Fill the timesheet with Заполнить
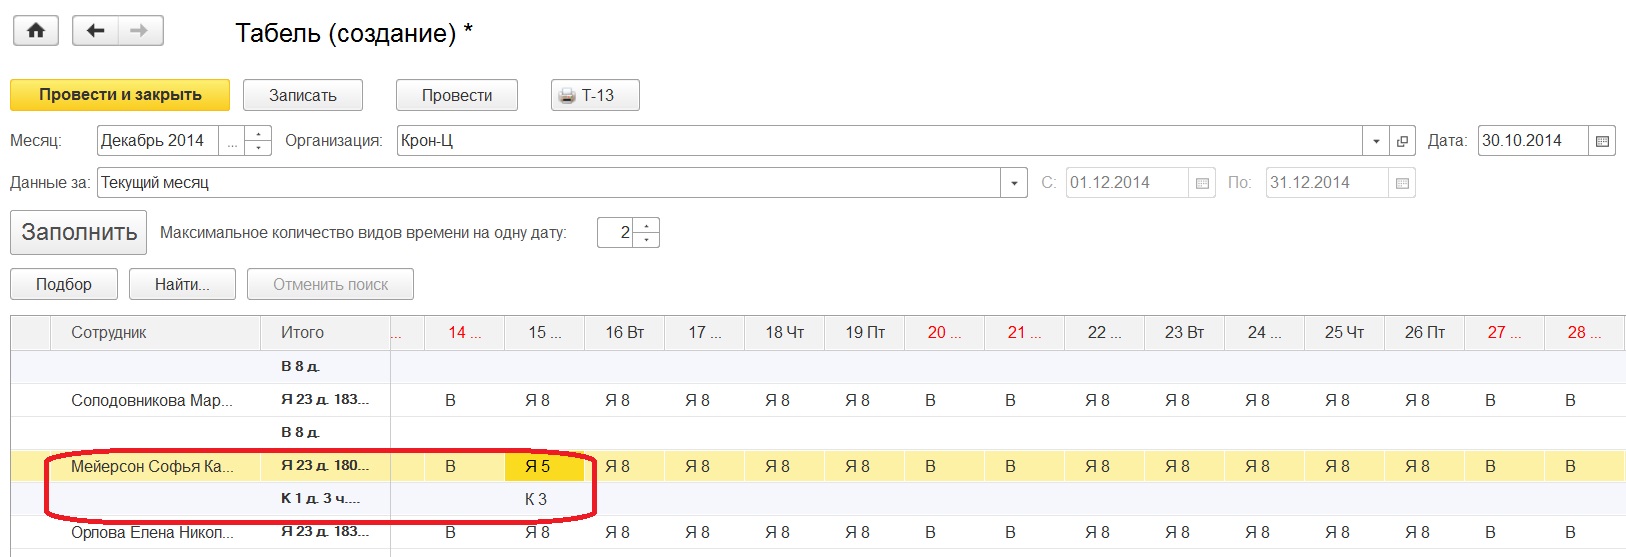 (79, 232)
